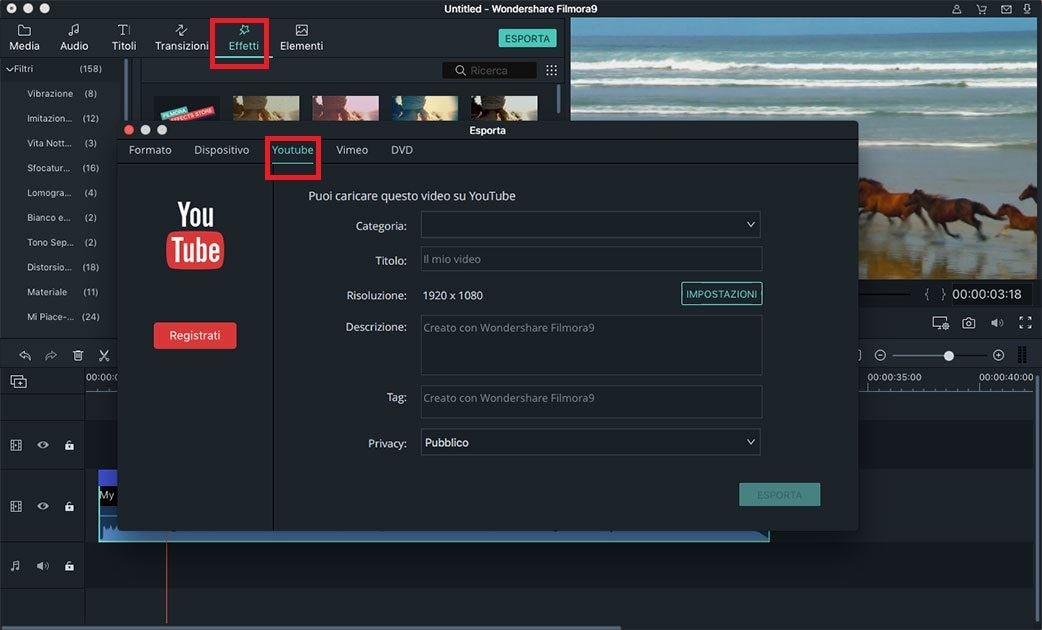This screenshot has width=1042, height=630.
Task: Click the timeline zoom in plus icon
Action: pyautogui.click(x=998, y=356)
